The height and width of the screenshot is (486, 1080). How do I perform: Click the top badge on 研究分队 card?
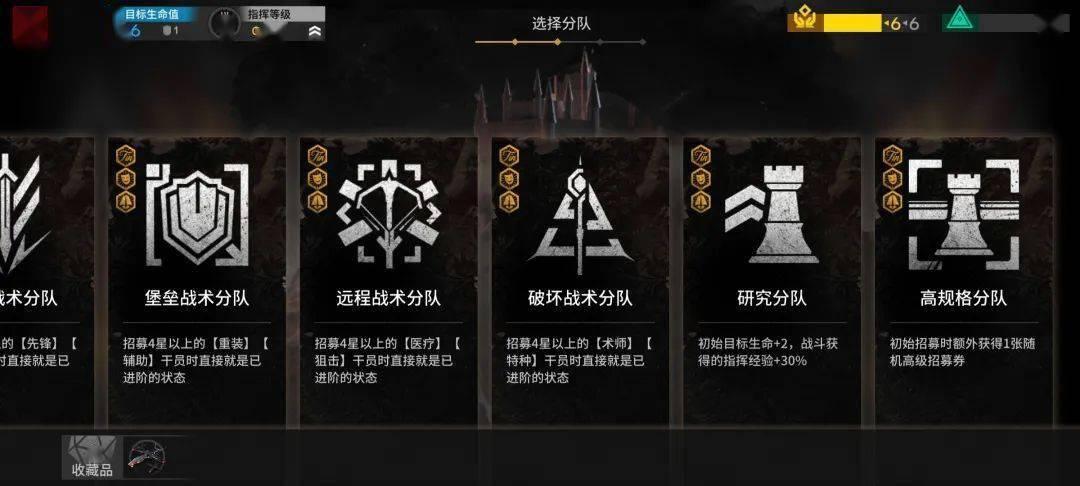coord(701,156)
